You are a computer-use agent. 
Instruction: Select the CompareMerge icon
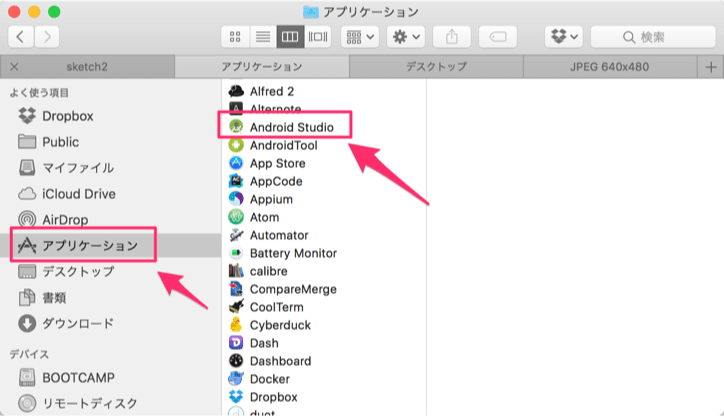click(x=236, y=289)
